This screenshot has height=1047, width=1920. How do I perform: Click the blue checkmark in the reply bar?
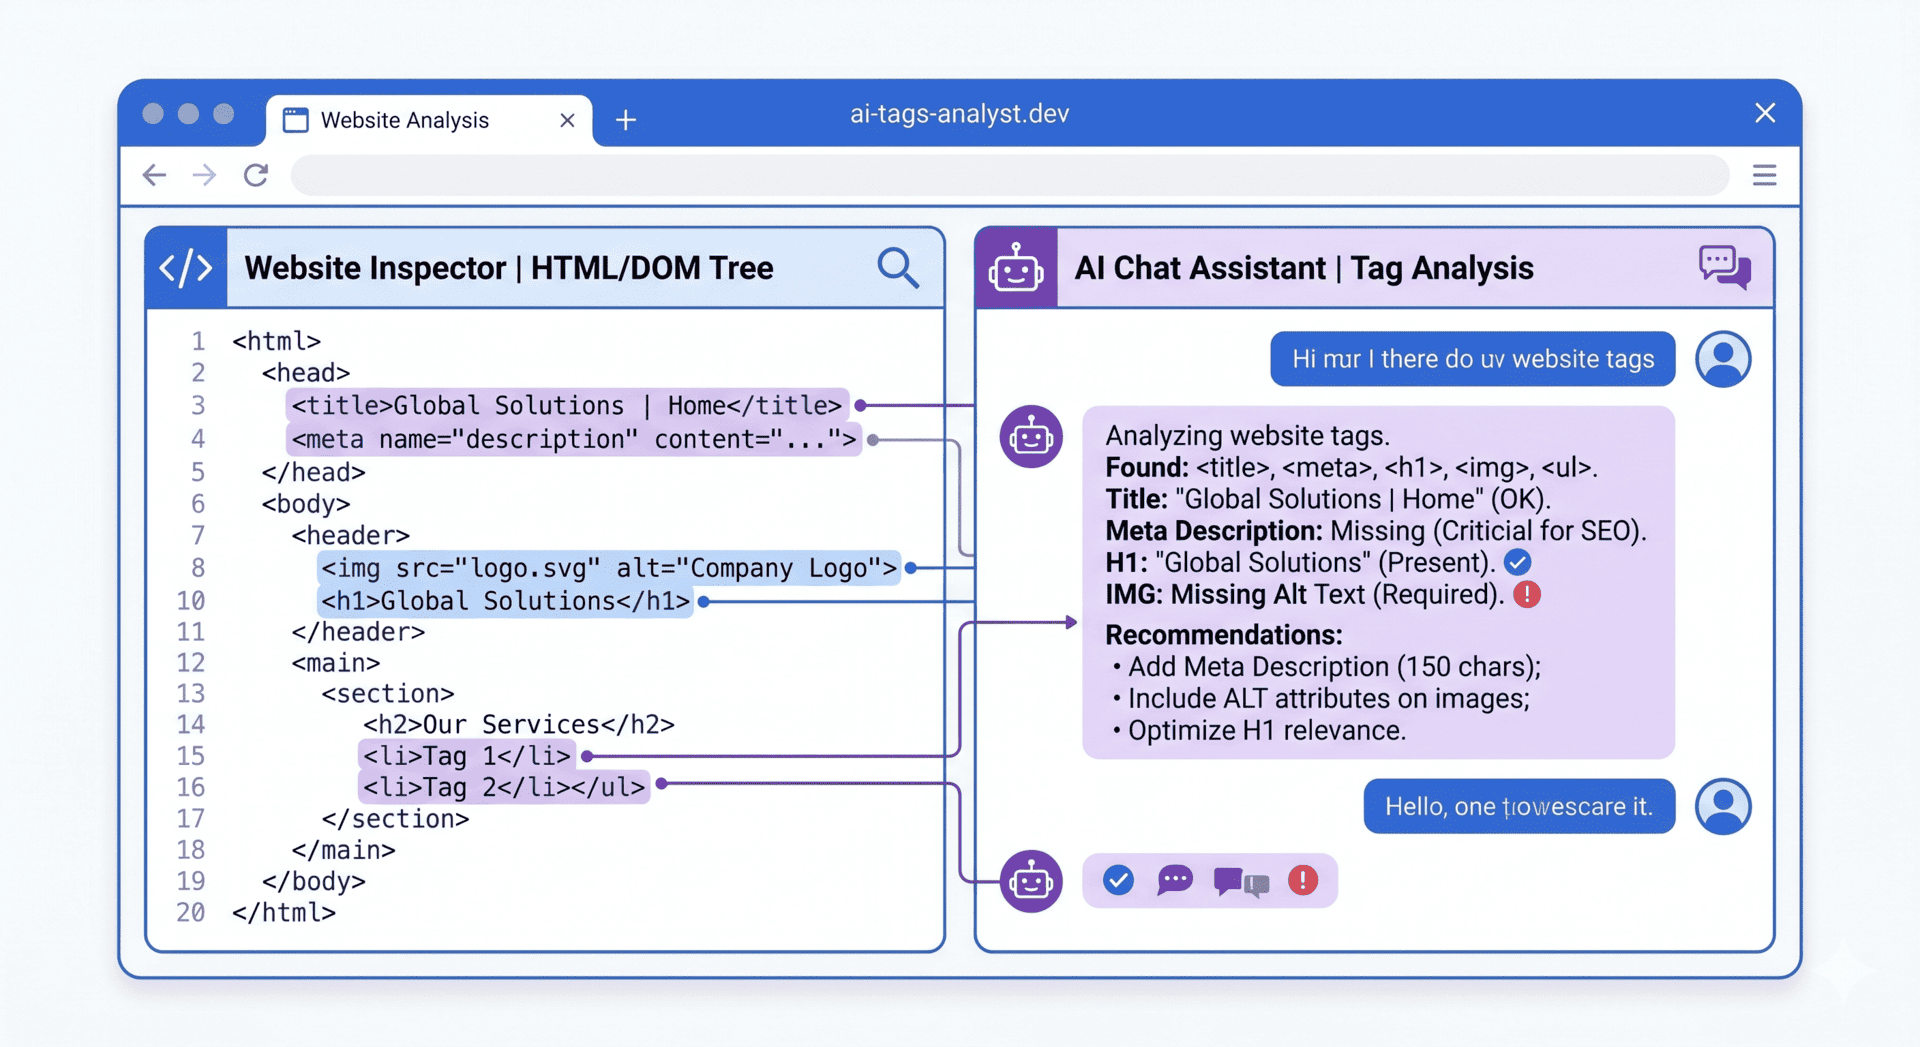1118,880
